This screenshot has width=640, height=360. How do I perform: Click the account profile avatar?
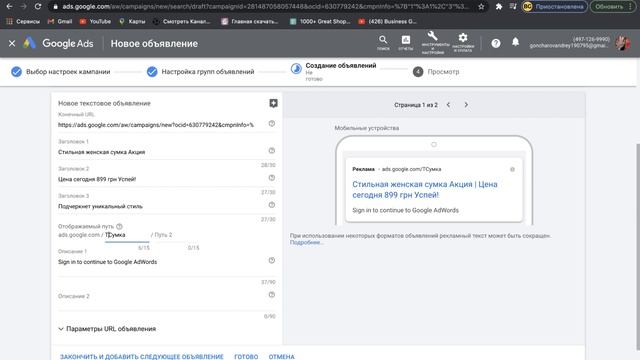(623, 43)
